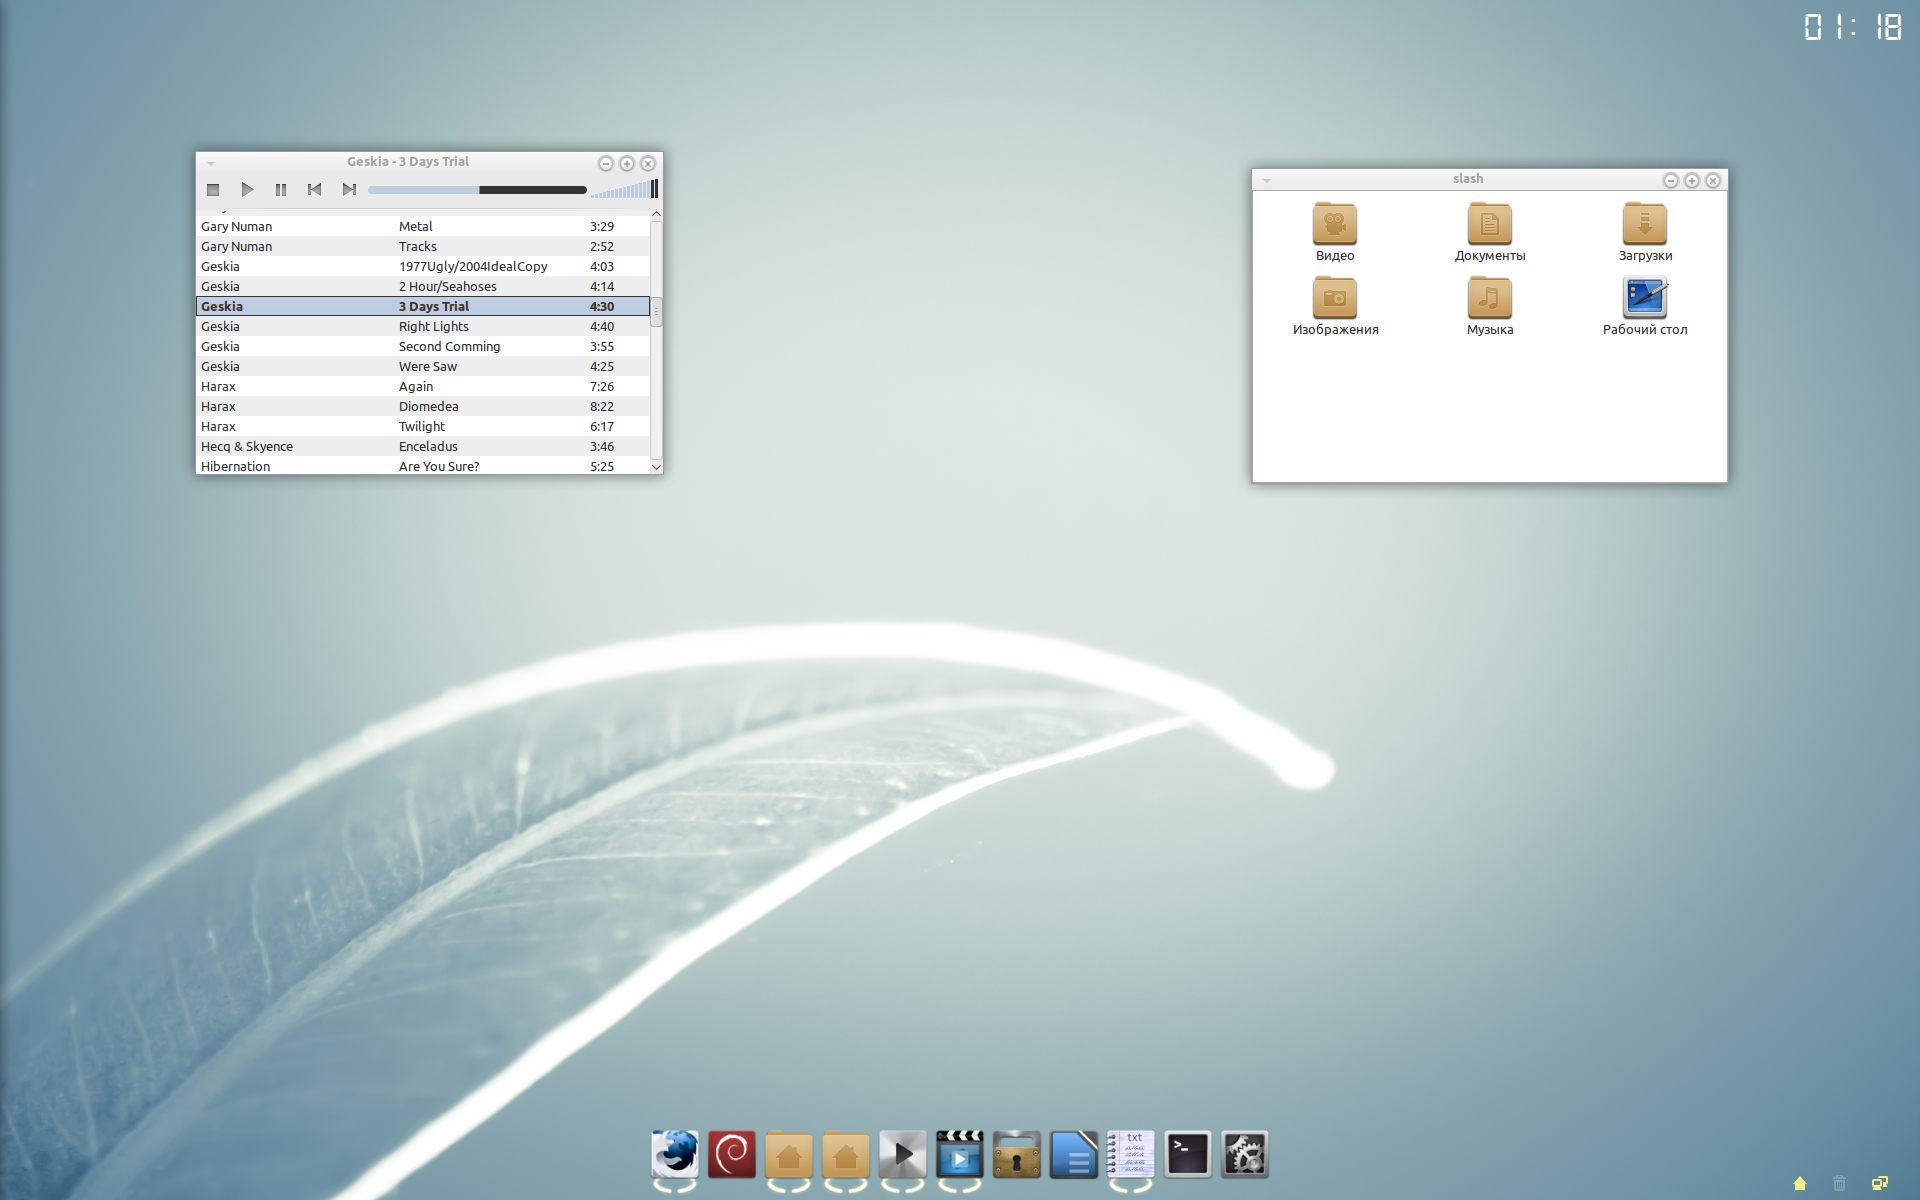Image resolution: width=1920 pixels, height=1200 pixels.
Task: Open the terminal from the dock
Action: point(1188,1155)
